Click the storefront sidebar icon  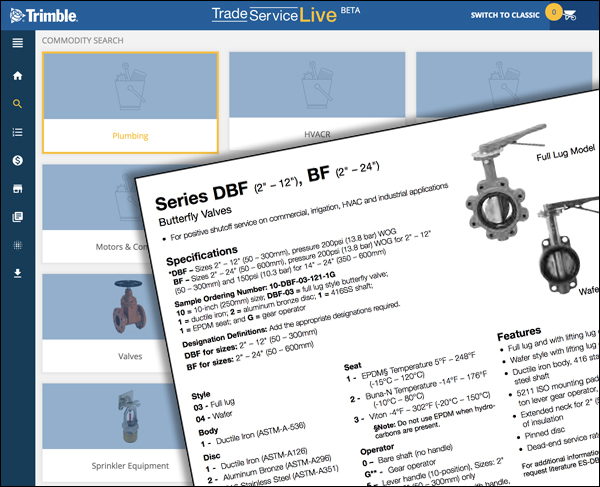(x=18, y=189)
